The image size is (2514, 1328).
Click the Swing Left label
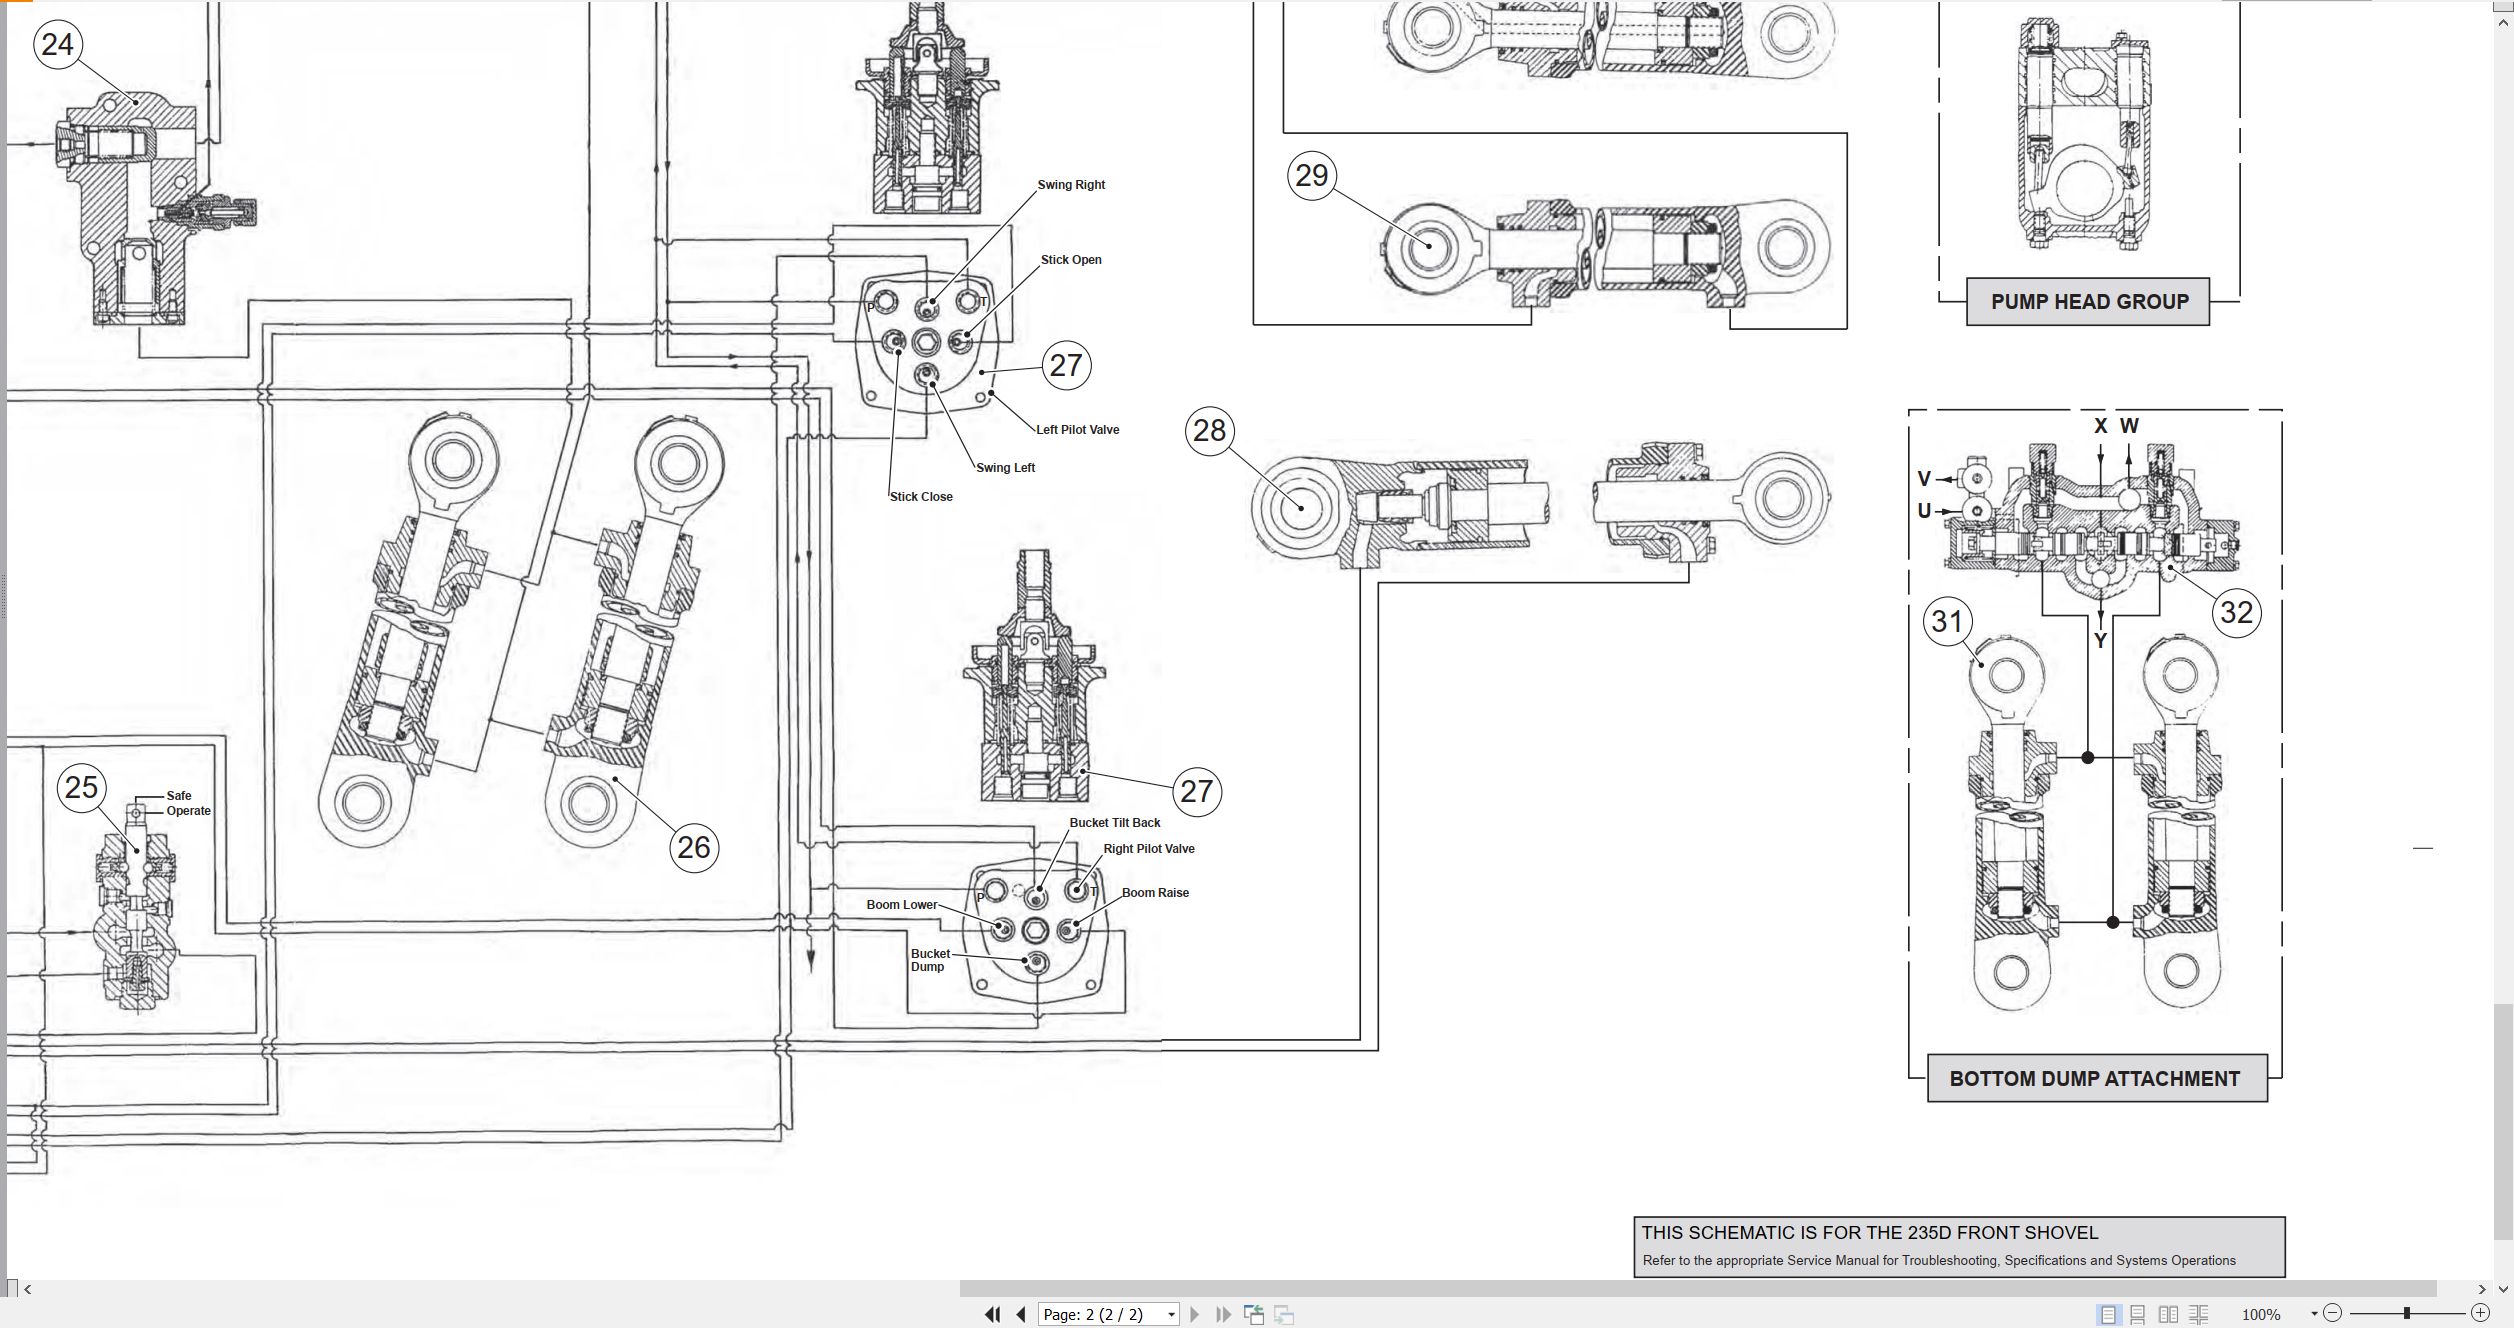(x=1005, y=468)
